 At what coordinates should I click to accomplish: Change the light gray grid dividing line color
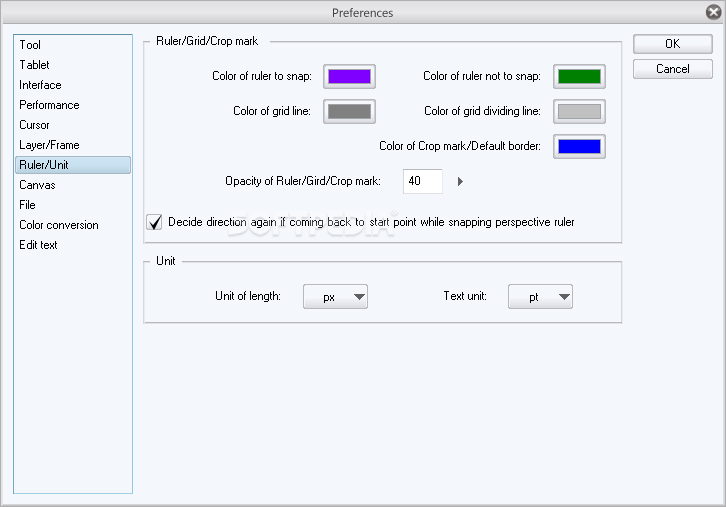coord(579,112)
